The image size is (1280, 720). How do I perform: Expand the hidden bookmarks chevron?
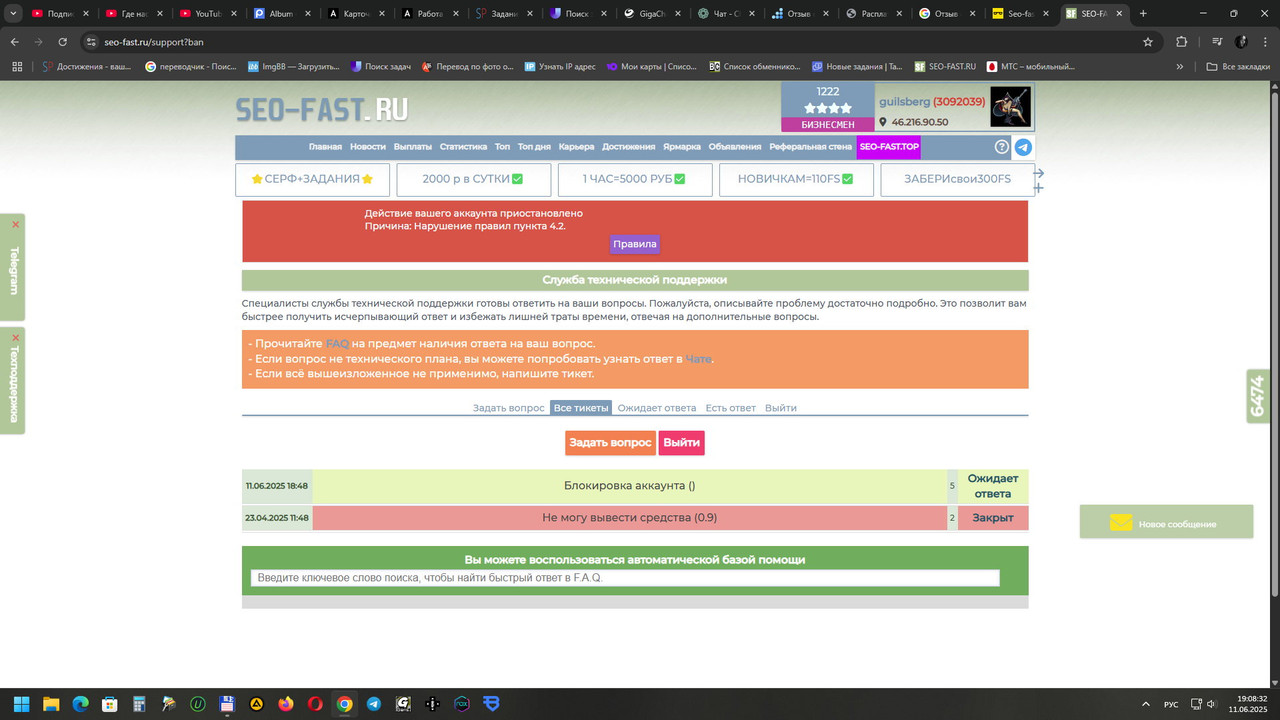coord(1180,67)
